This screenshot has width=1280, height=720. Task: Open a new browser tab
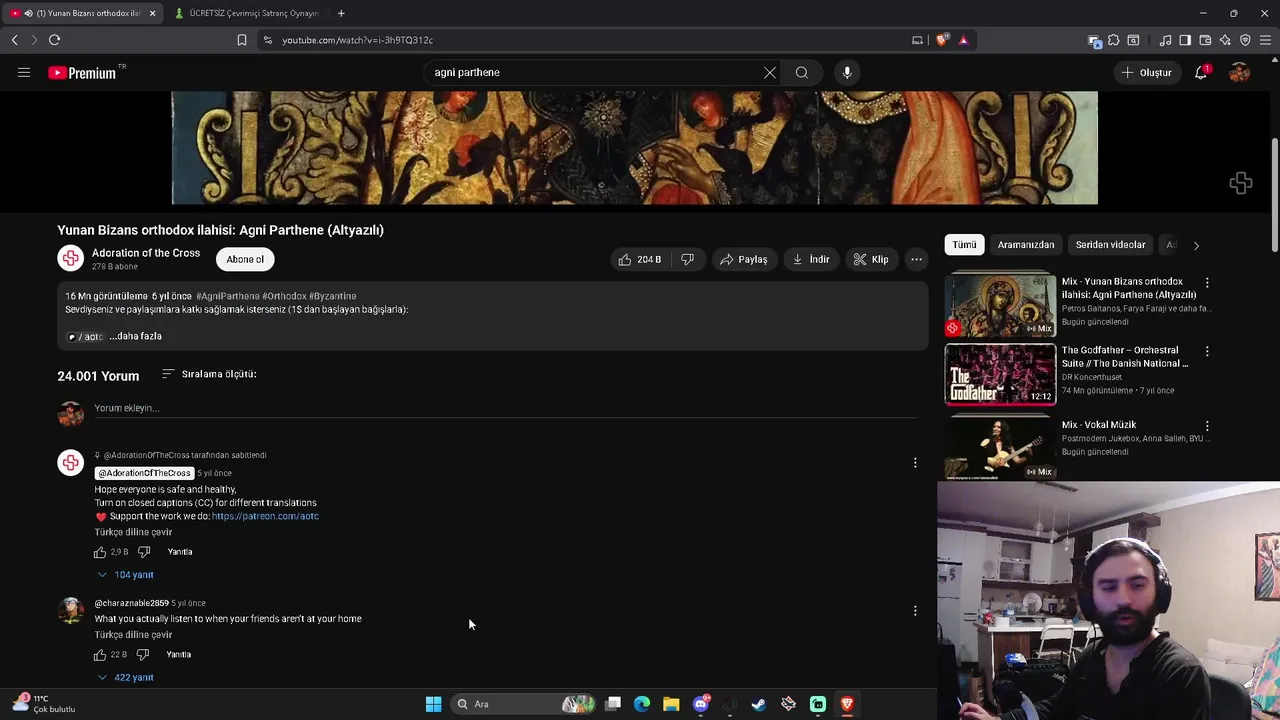[x=341, y=13]
